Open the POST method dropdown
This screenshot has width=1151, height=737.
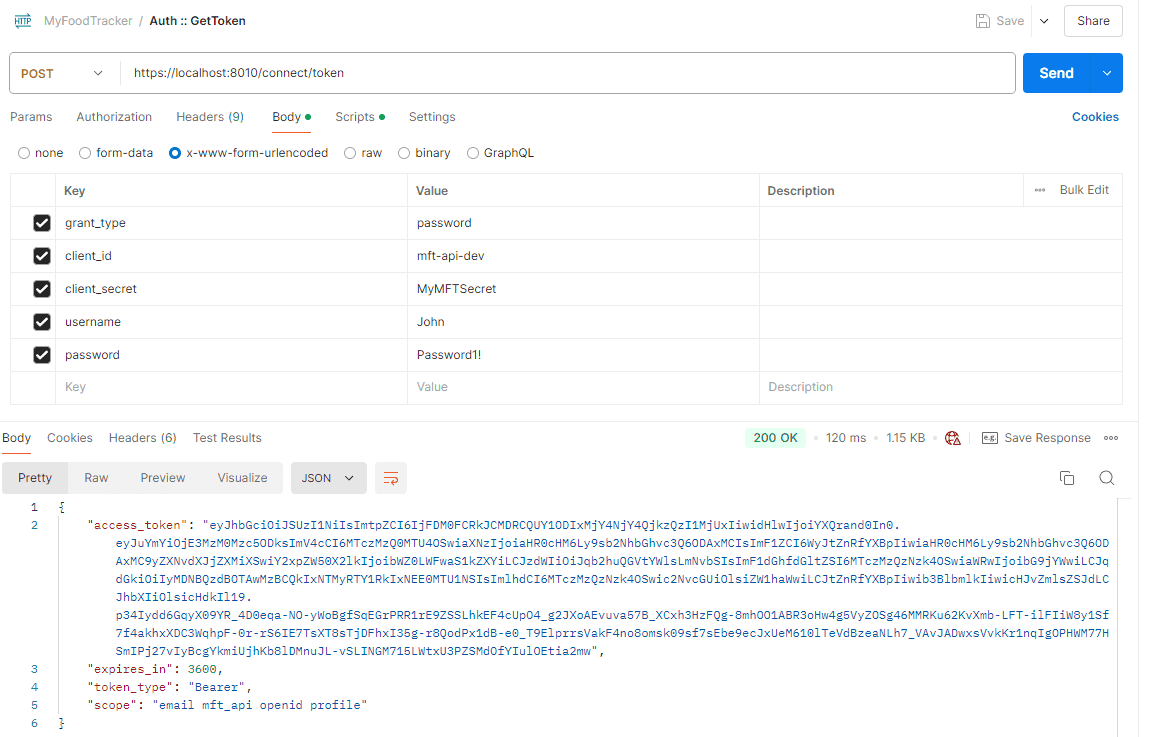(x=62, y=73)
